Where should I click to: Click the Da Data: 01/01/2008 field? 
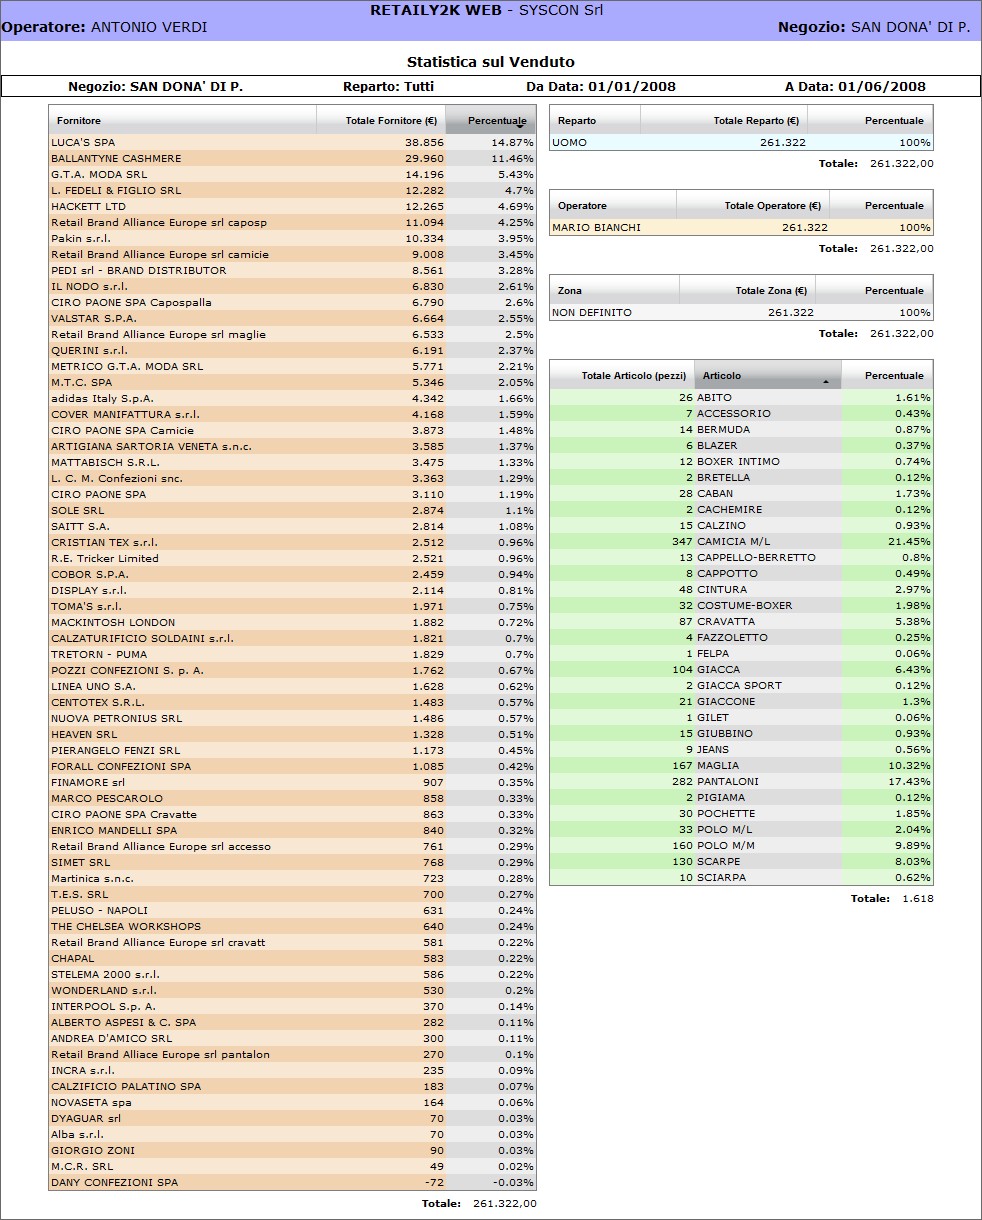tap(601, 87)
